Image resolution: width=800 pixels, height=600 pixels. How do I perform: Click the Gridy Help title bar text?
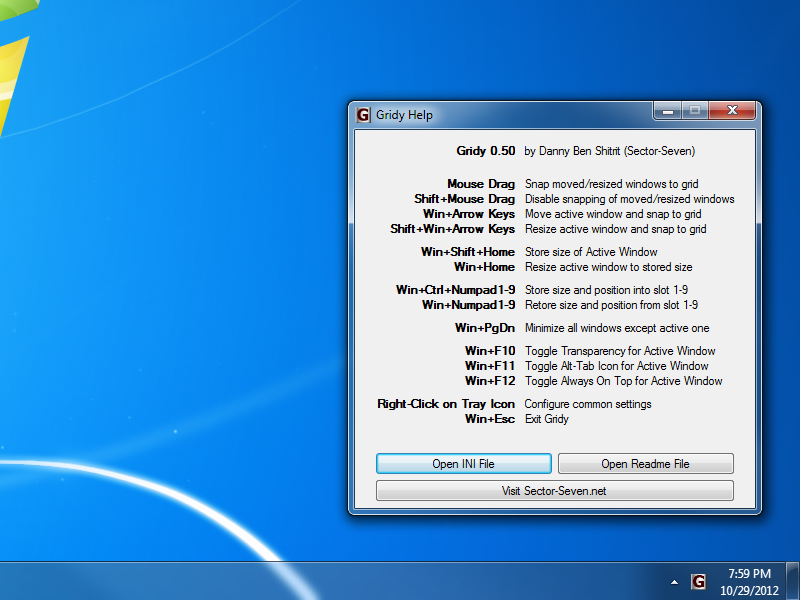click(404, 115)
